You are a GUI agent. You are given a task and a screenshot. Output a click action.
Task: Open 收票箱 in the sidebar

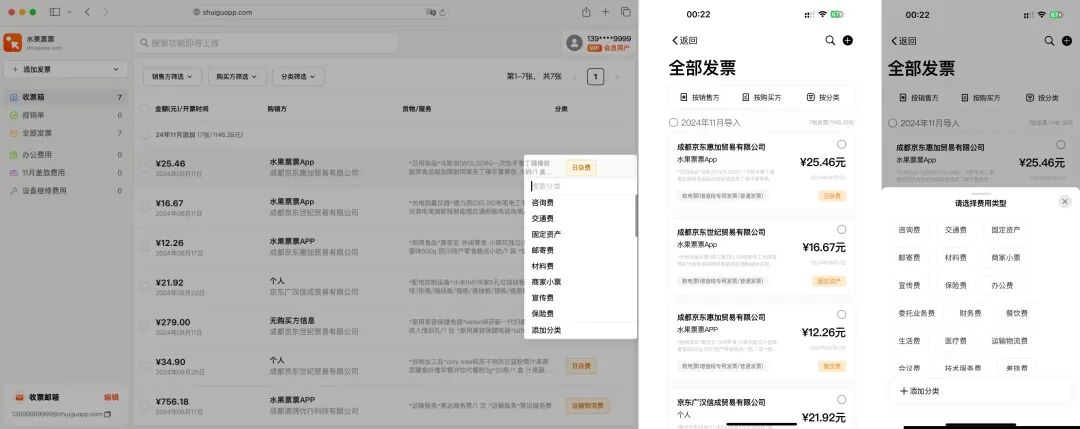65,97
